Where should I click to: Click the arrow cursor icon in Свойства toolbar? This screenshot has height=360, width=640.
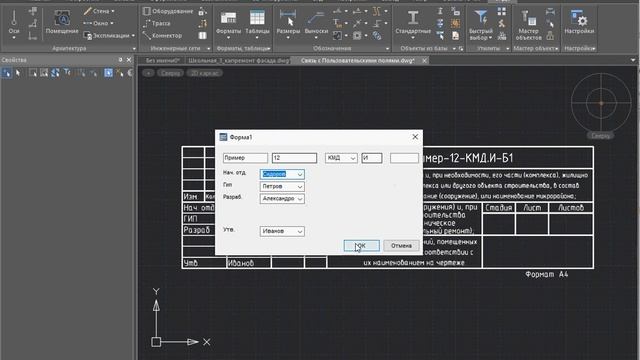pyautogui.click(x=18, y=73)
